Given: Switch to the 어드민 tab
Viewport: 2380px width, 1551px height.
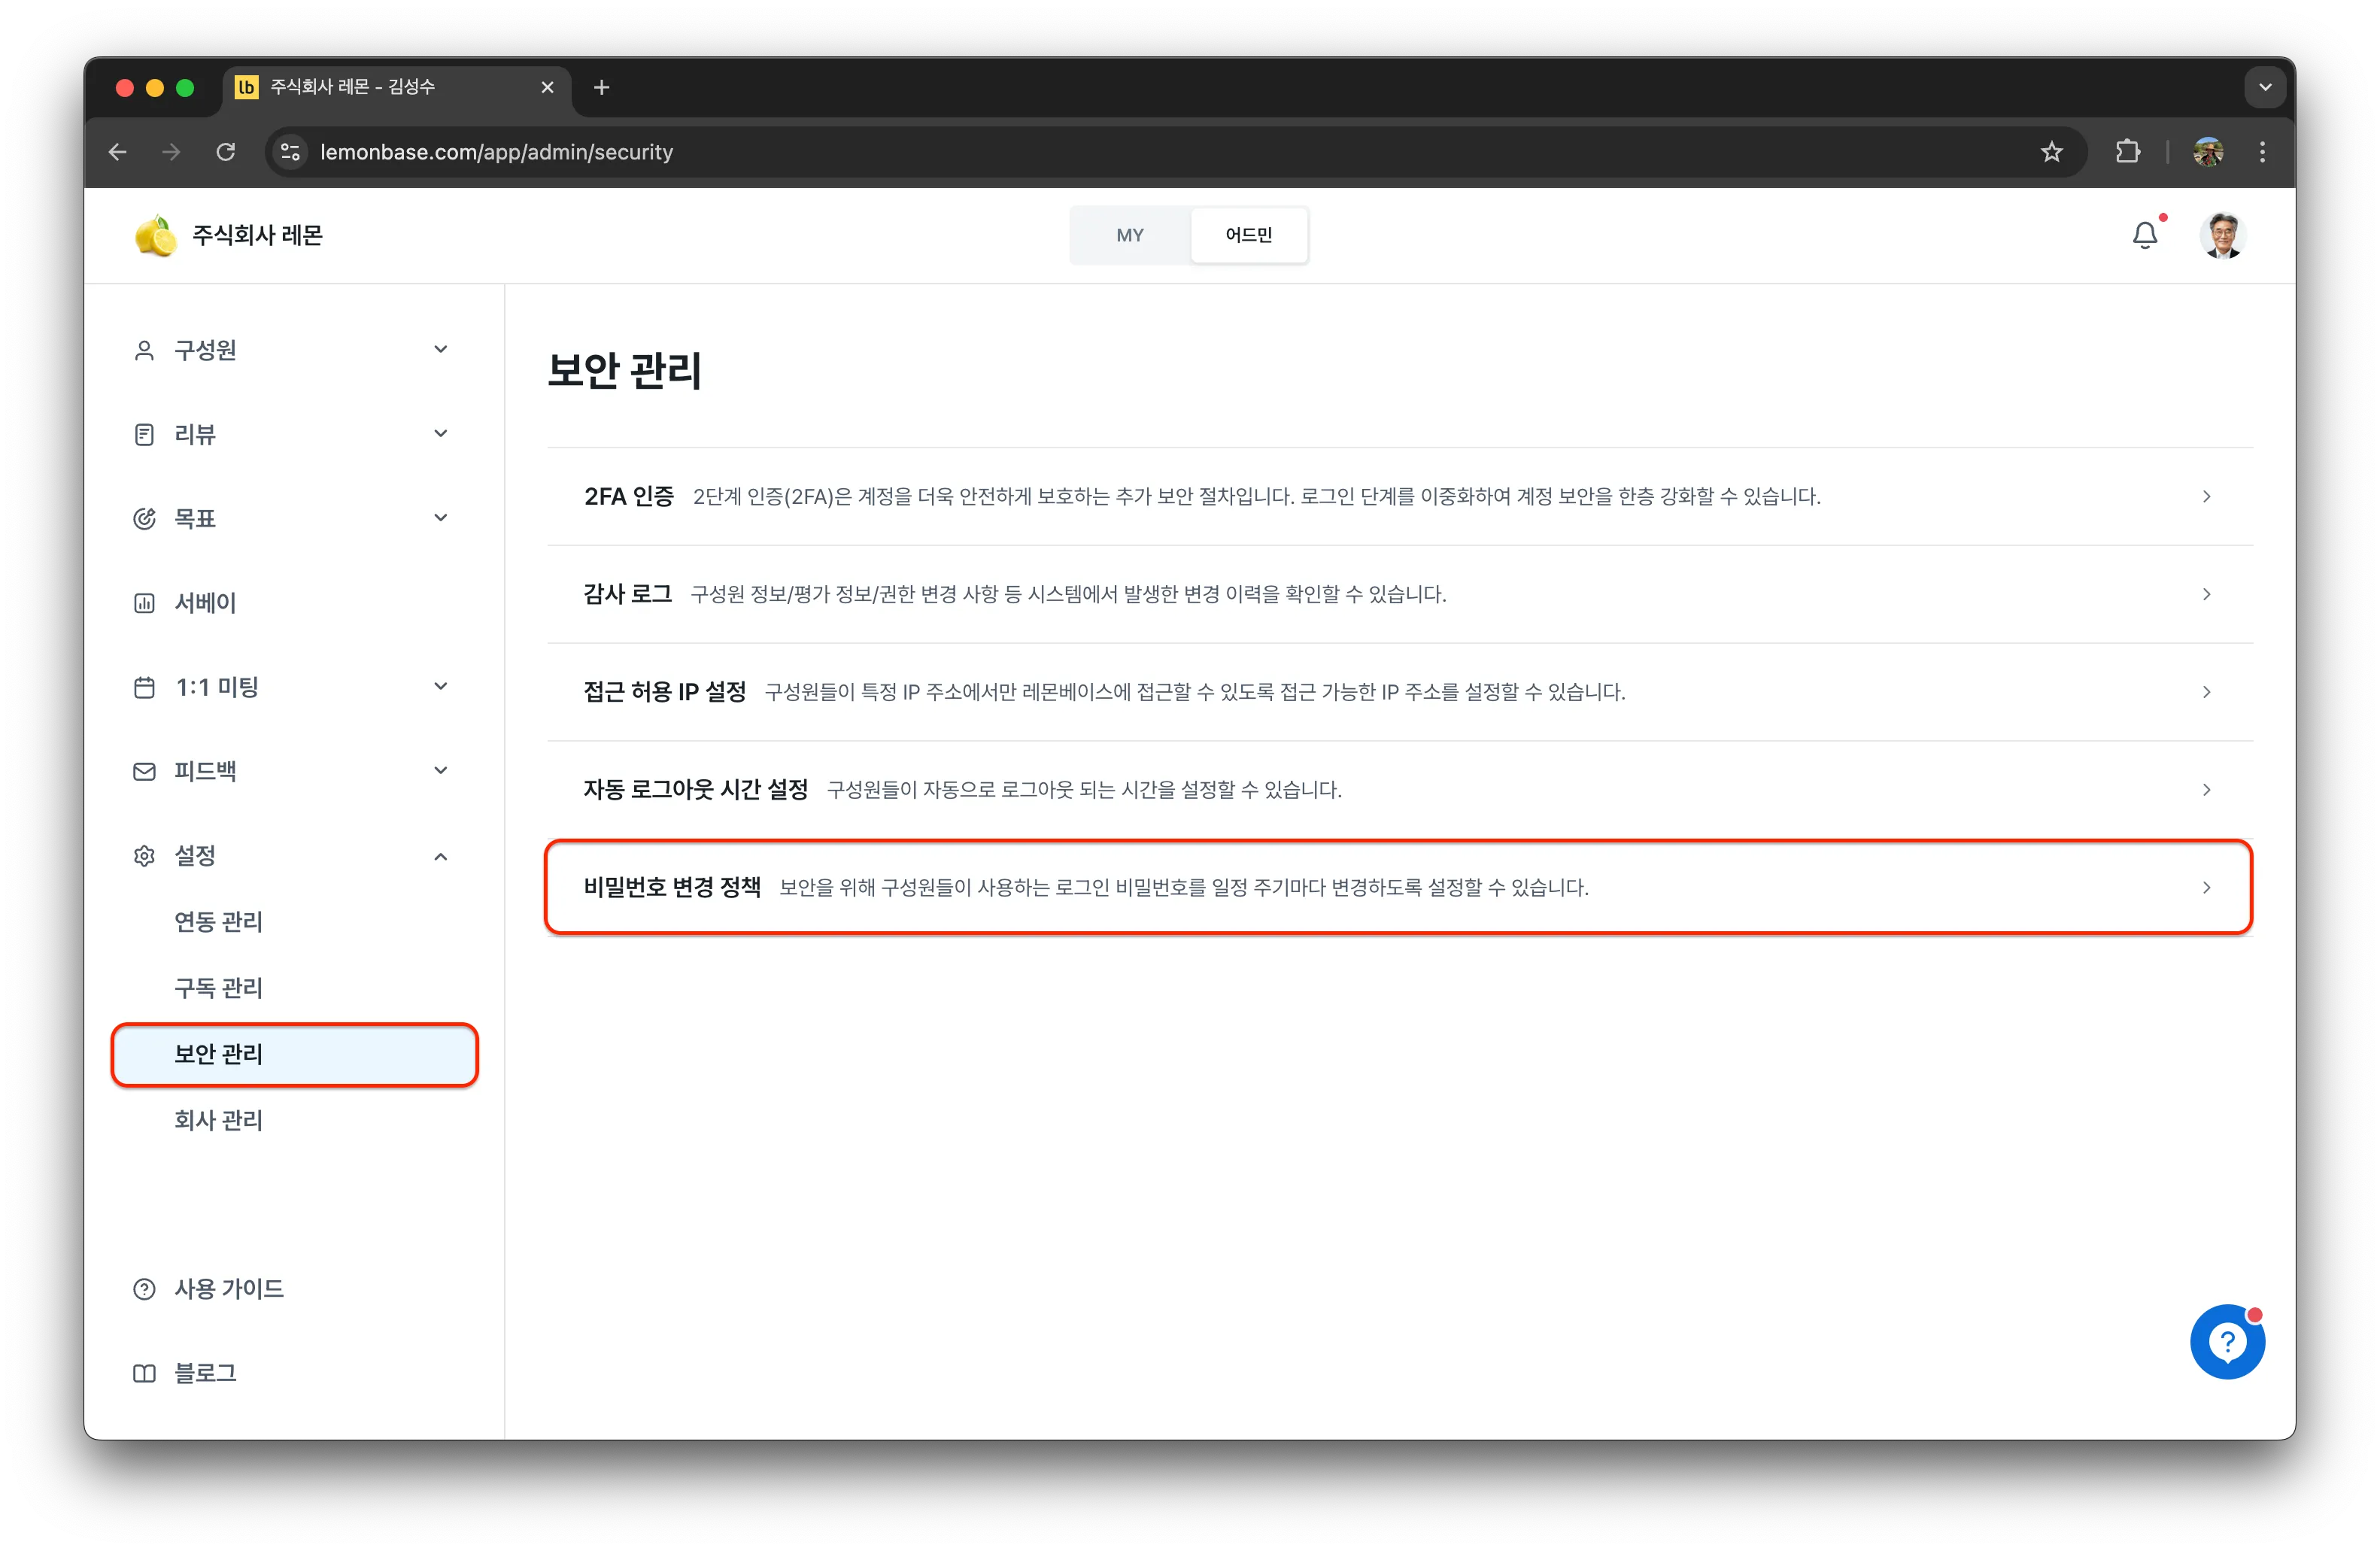Looking at the screenshot, I should coord(1248,235).
